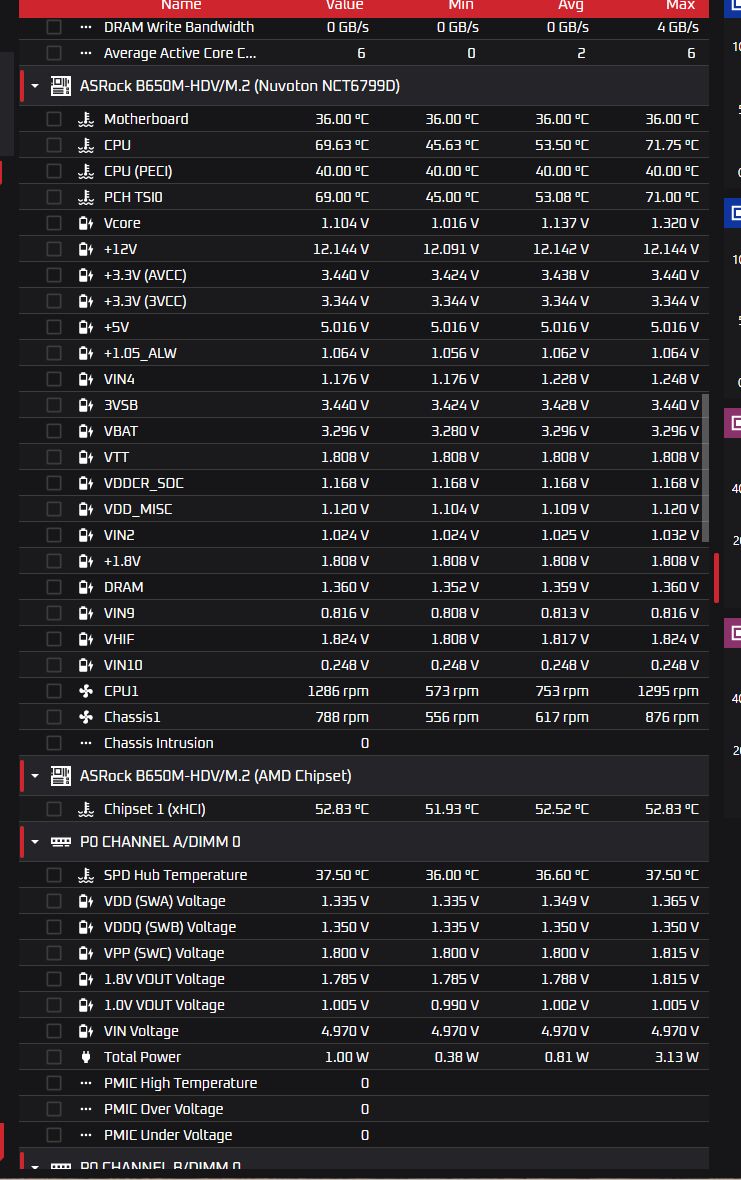This screenshot has height=1180, width=741.
Task: Sort by the Name column header
Action: coord(181,5)
